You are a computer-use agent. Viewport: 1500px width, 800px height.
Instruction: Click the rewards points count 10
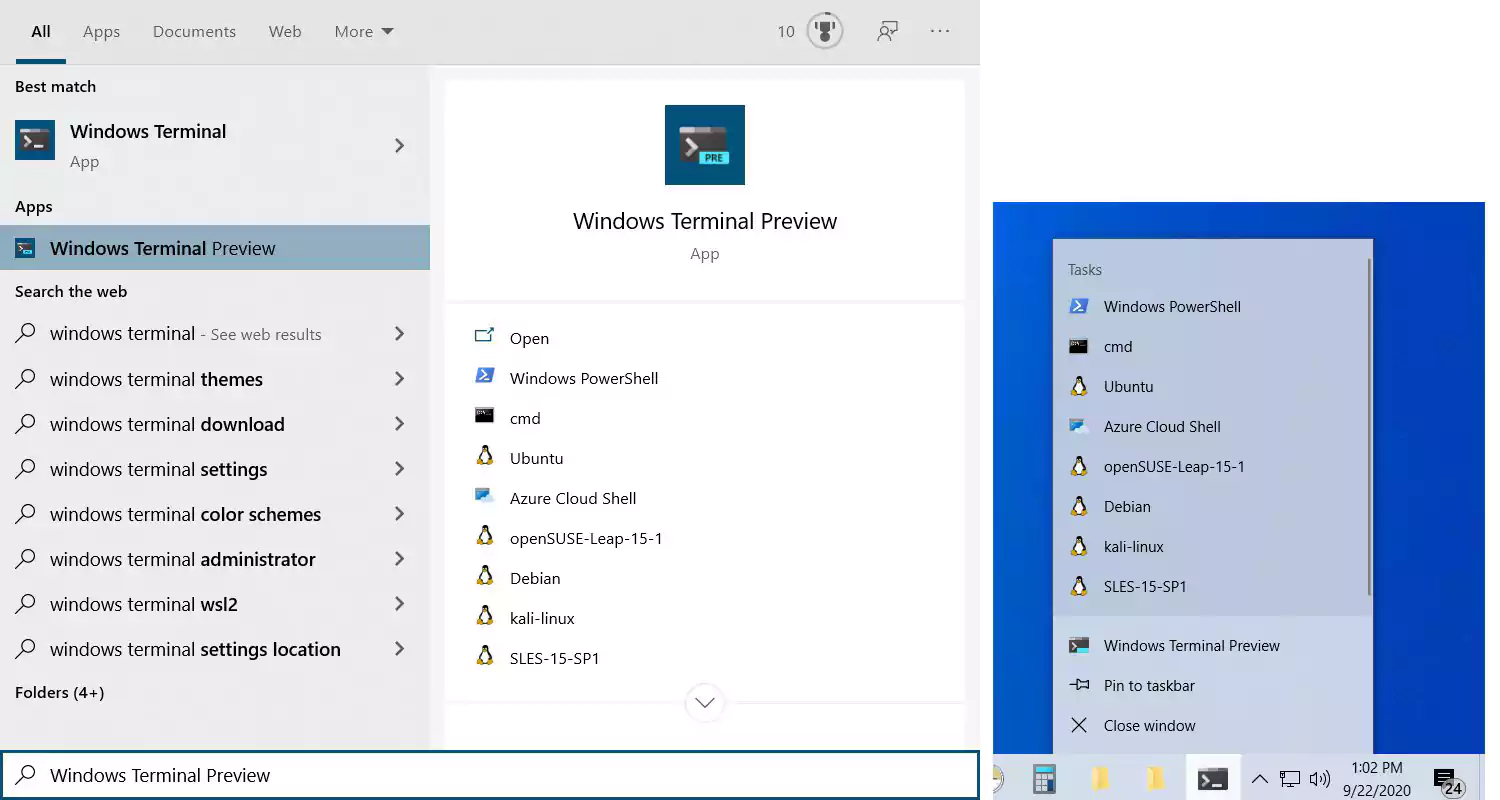coord(786,31)
